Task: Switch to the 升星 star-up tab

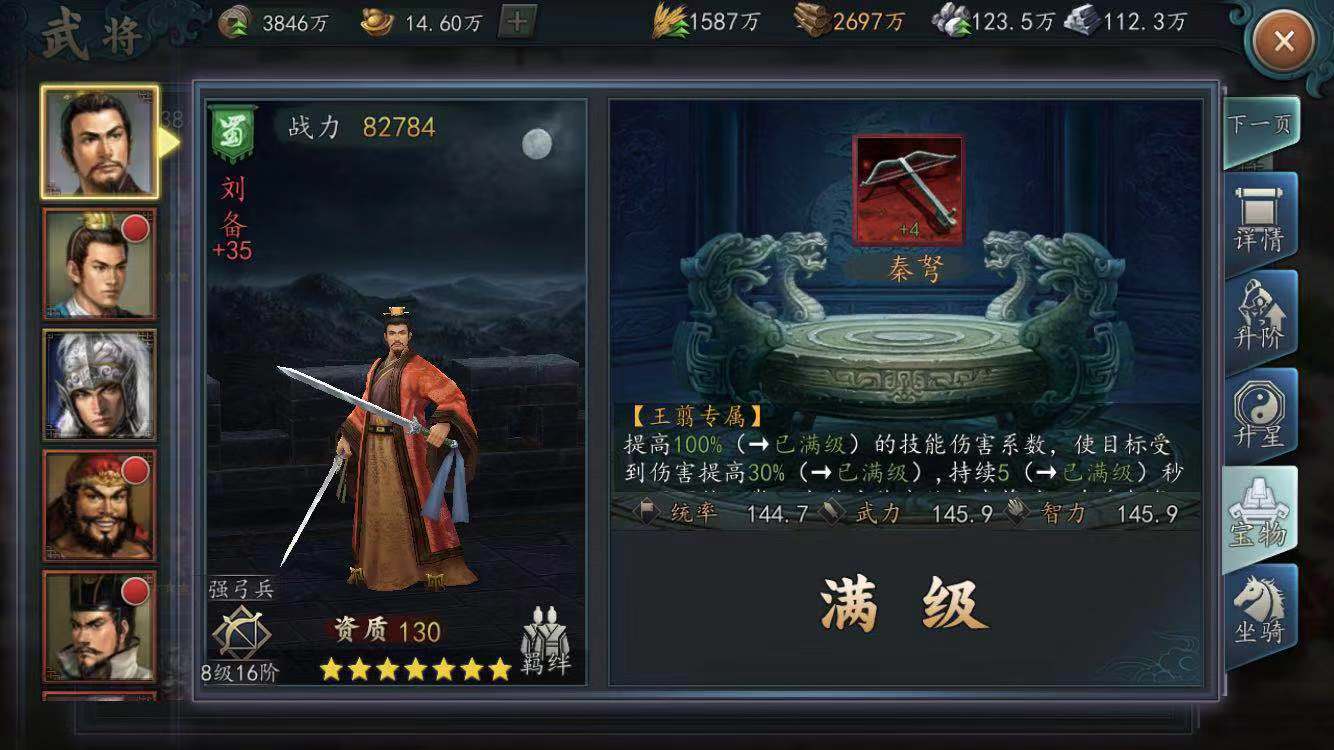Action: pos(1259,413)
